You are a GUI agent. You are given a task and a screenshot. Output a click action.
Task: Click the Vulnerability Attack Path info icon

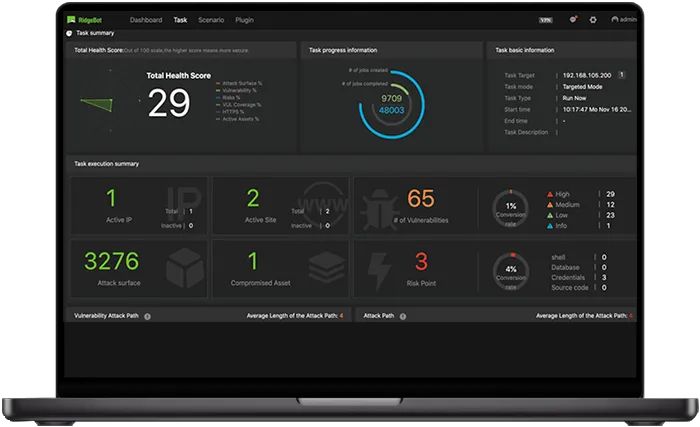tap(147, 316)
